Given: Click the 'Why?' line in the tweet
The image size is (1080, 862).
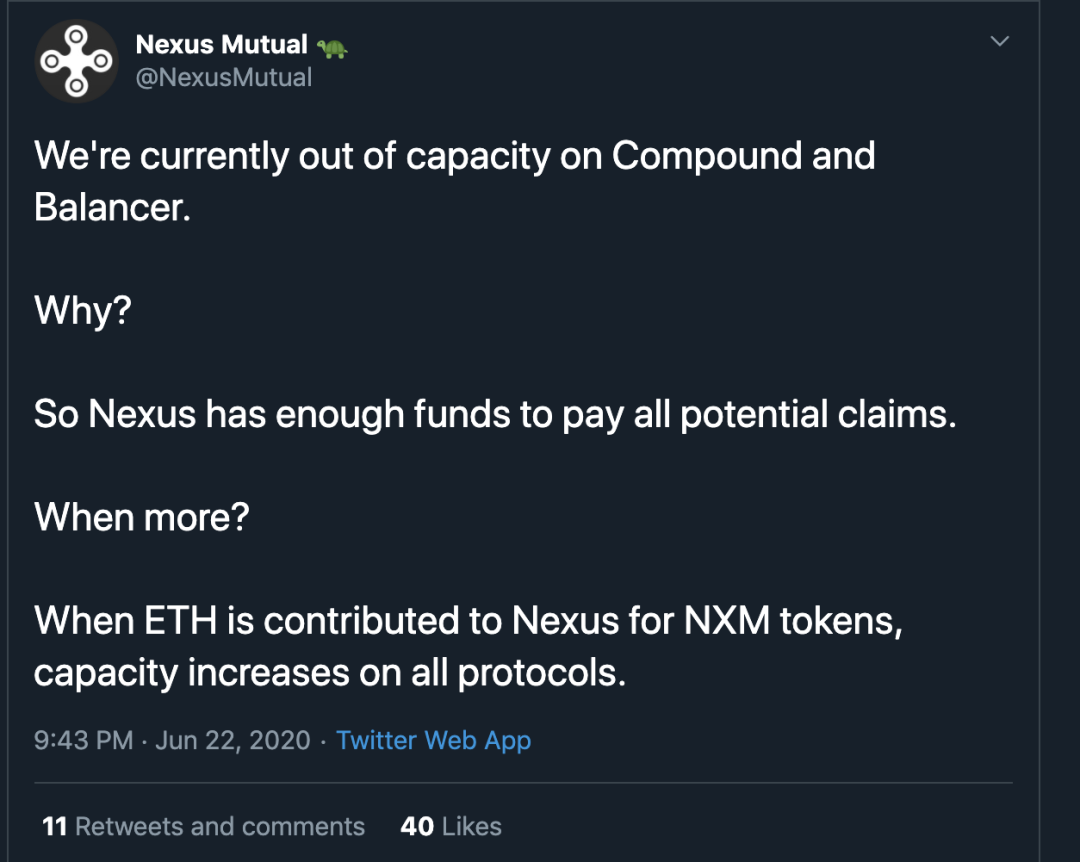Looking at the screenshot, I should (83, 311).
